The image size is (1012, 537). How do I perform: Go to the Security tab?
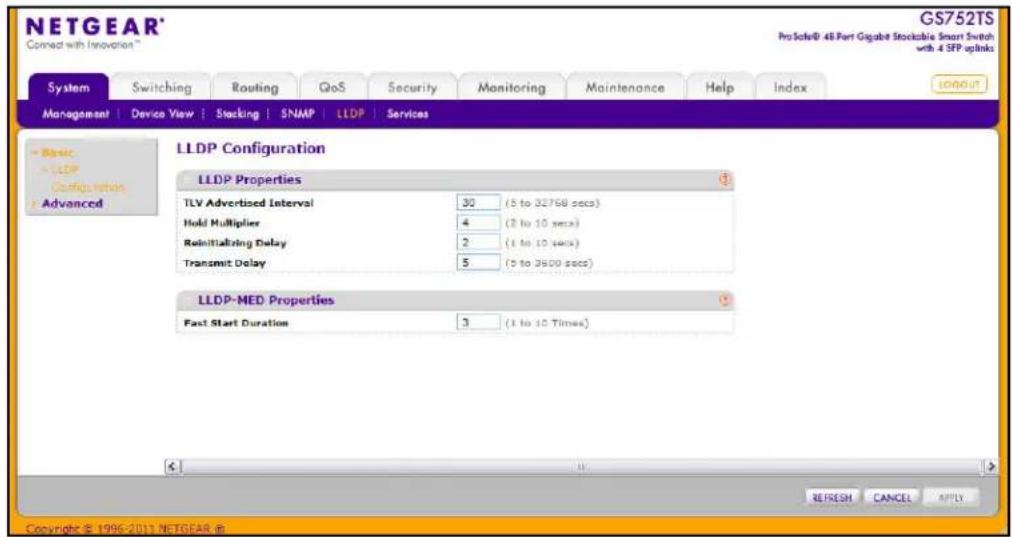(x=412, y=87)
